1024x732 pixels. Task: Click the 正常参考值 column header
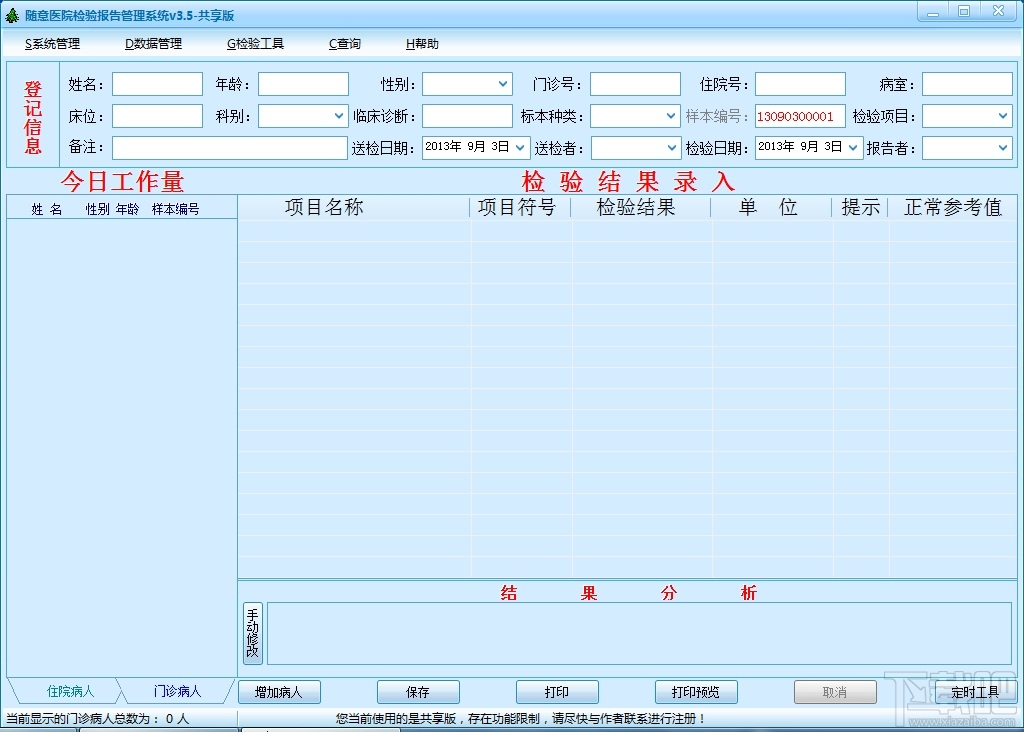point(953,207)
